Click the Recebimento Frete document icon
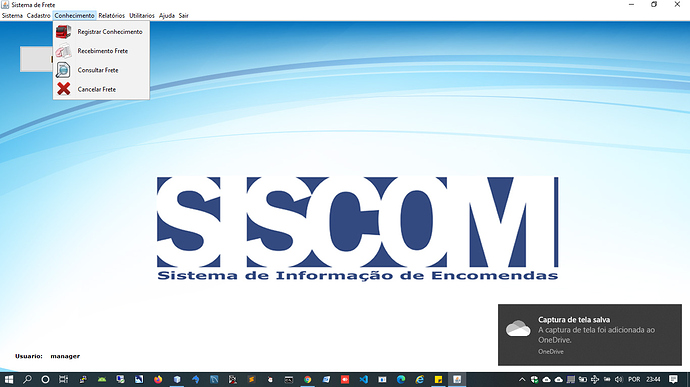 point(63,51)
